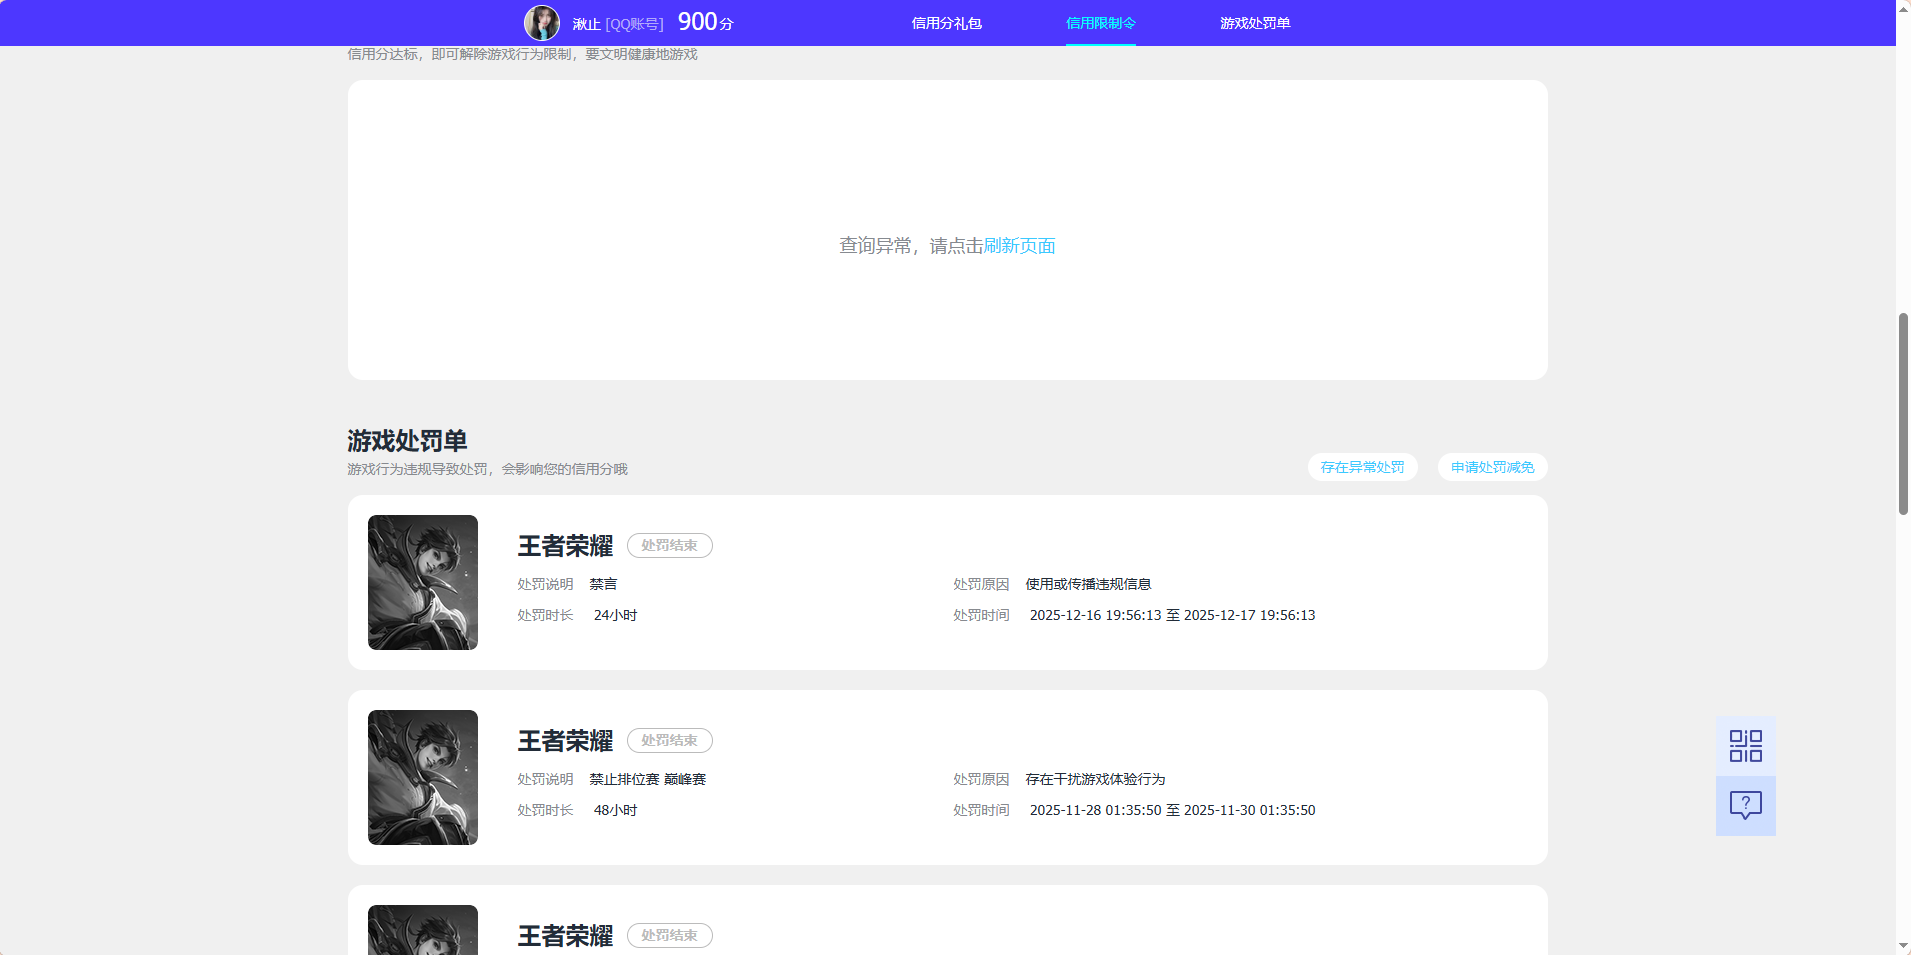The width and height of the screenshot is (1911, 955).
Task: Click the user avatar in the header
Action: (x=542, y=23)
